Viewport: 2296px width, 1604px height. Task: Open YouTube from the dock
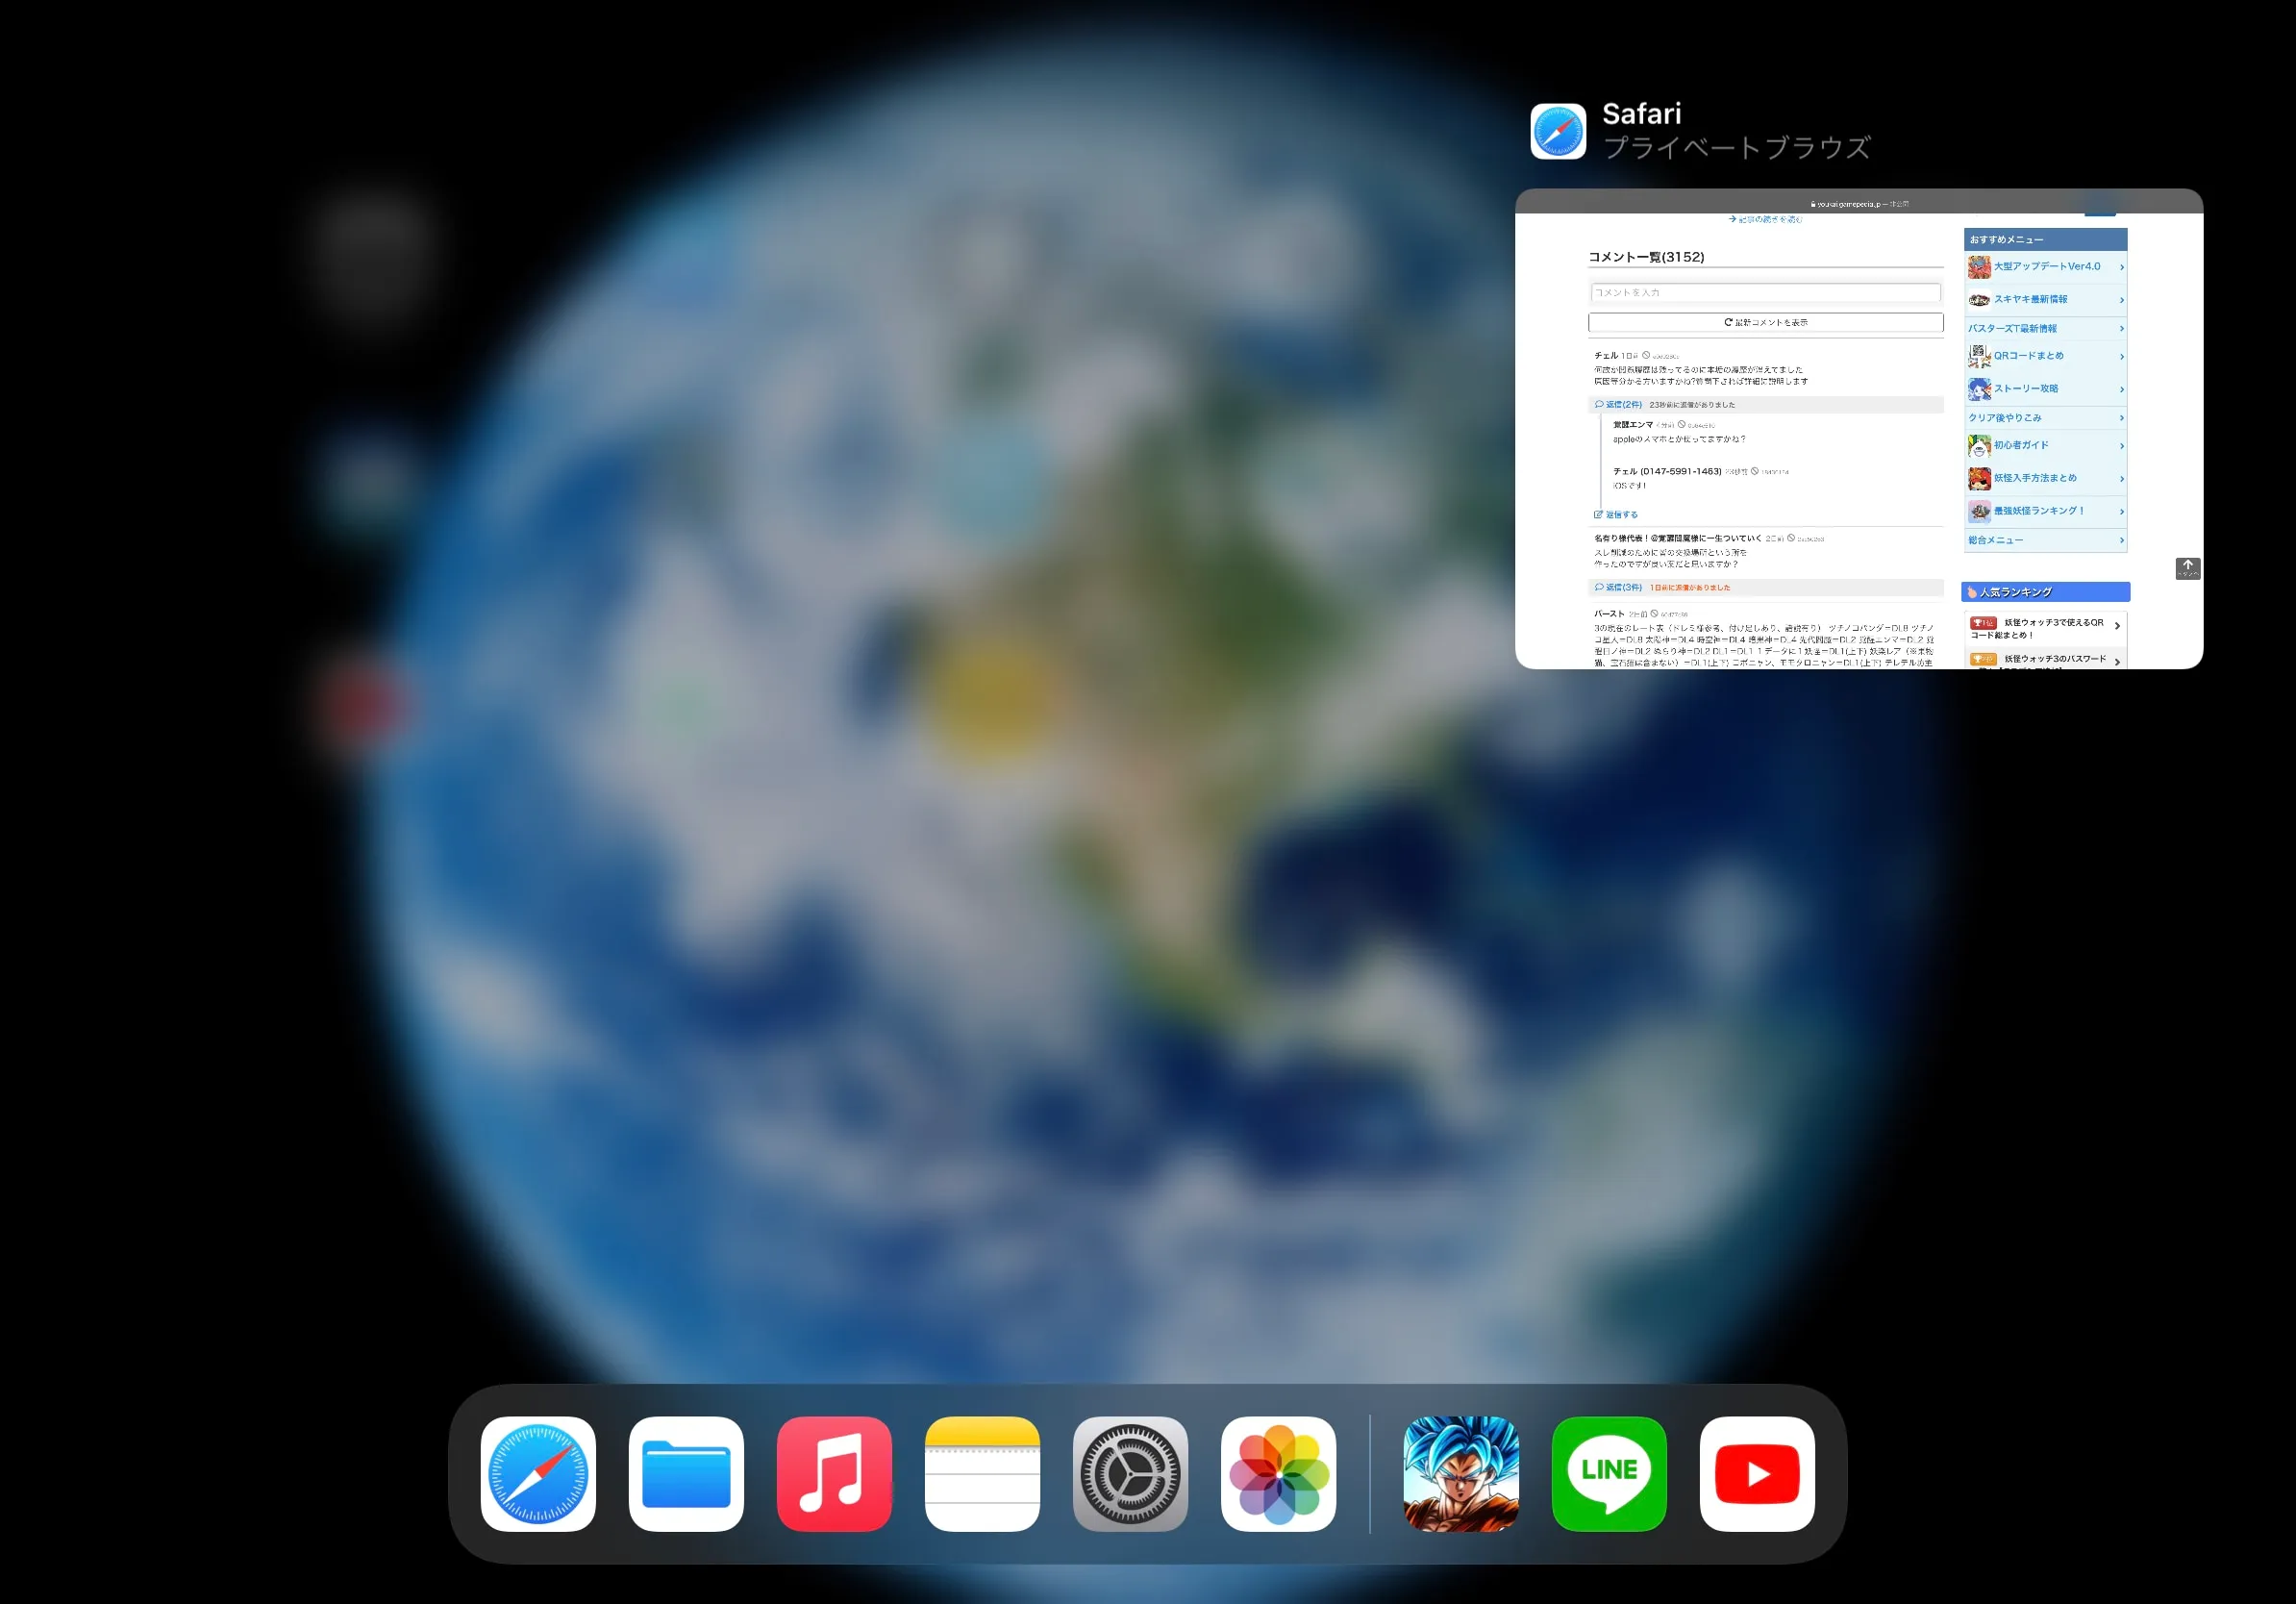tap(1757, 1473)
